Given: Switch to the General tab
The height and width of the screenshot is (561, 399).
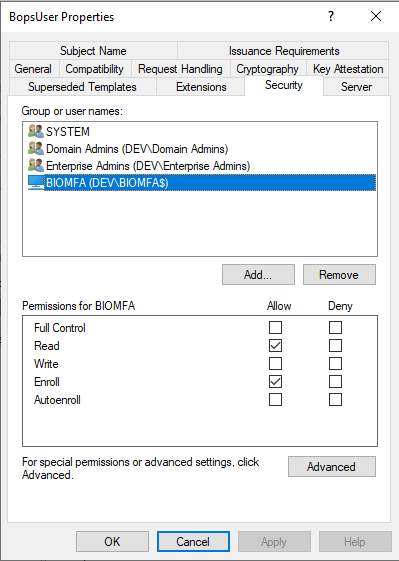Looking at the screenshot, I should pos(33,69).
